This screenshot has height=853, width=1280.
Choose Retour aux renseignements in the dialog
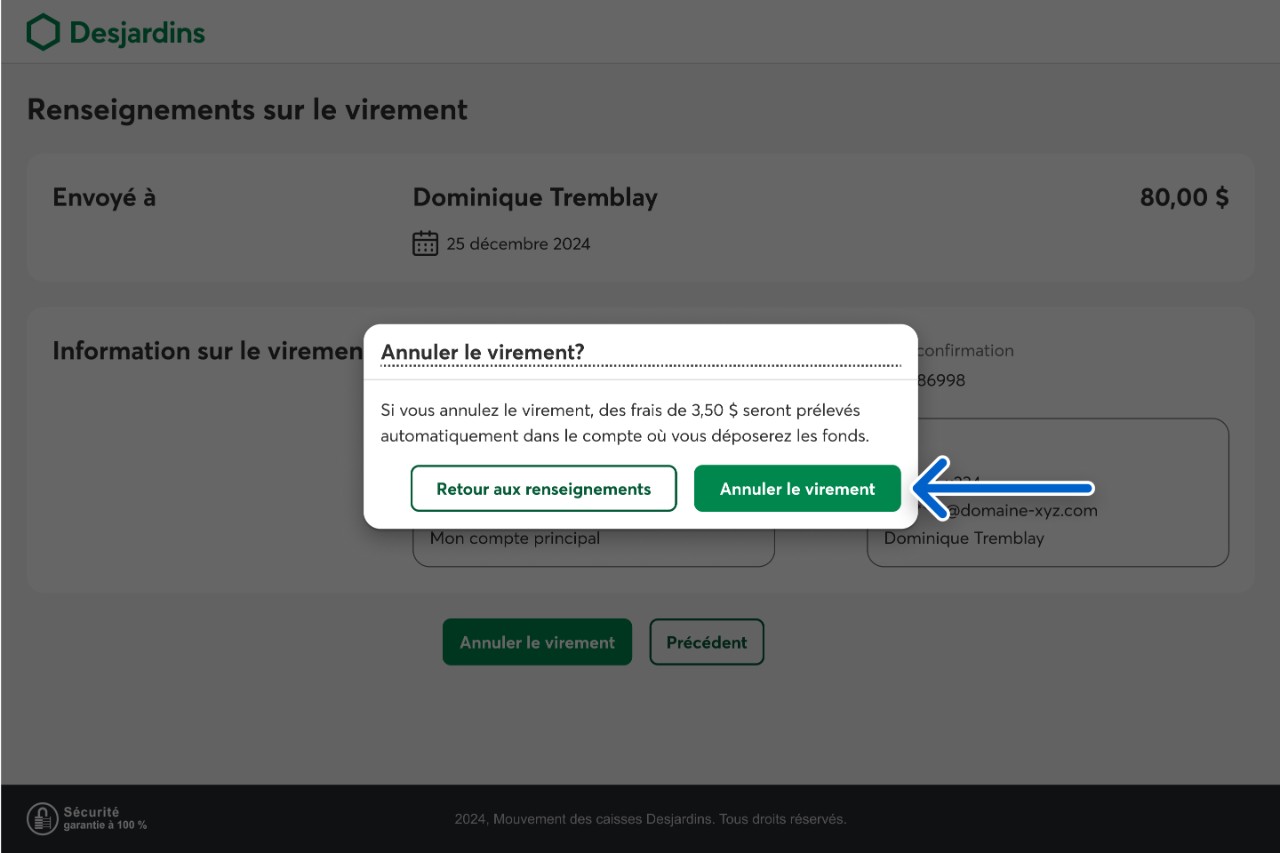[543, 489]
